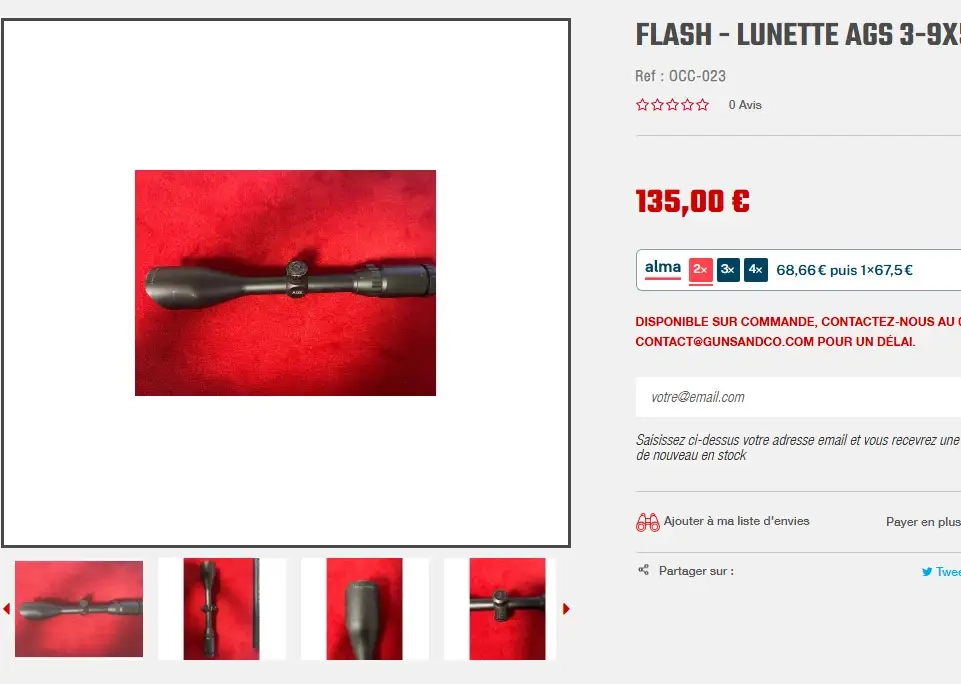Viewport: 961px width, 684px height.
Task: Open the 0 Avis reviews link
Action: tap(745, 105)
